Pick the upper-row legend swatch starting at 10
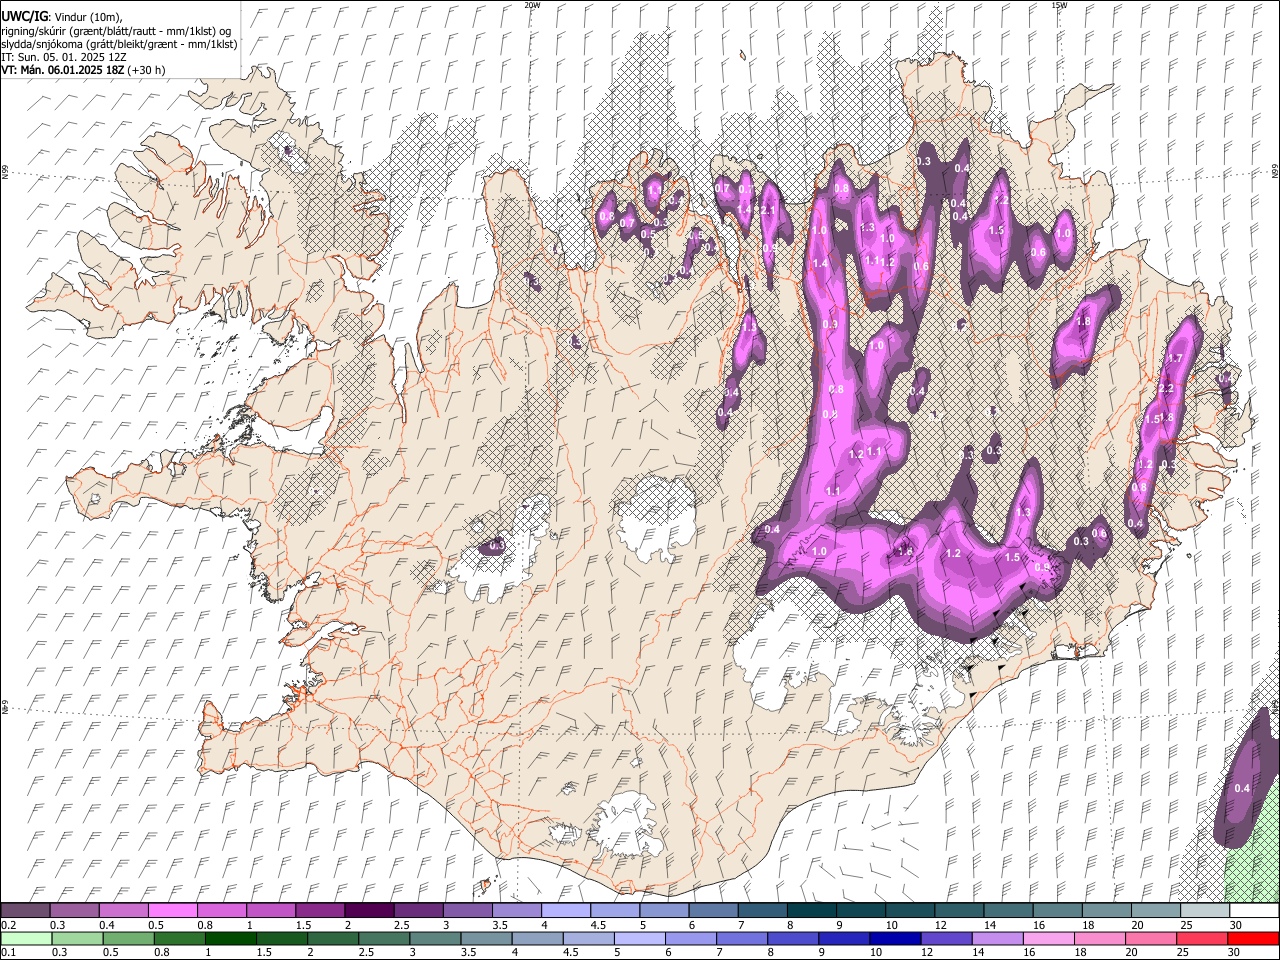Viewport: 1280px width, 960px height. click(x=909, y=911)
